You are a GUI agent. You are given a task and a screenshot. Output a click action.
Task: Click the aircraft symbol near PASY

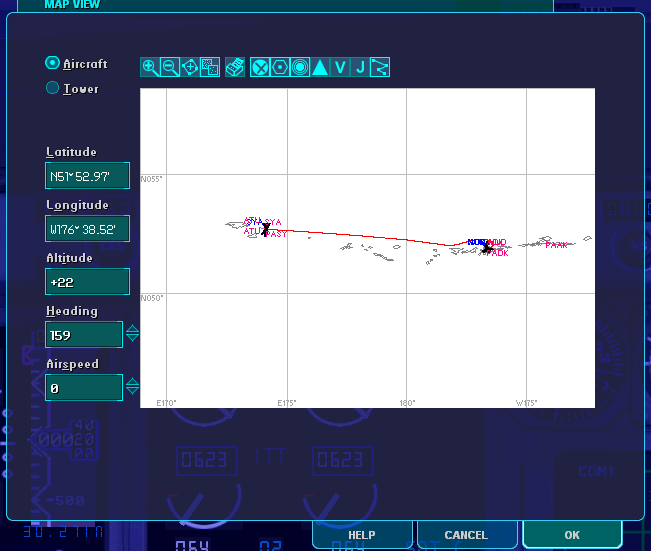pyautogui.click(x=266, y=229)
